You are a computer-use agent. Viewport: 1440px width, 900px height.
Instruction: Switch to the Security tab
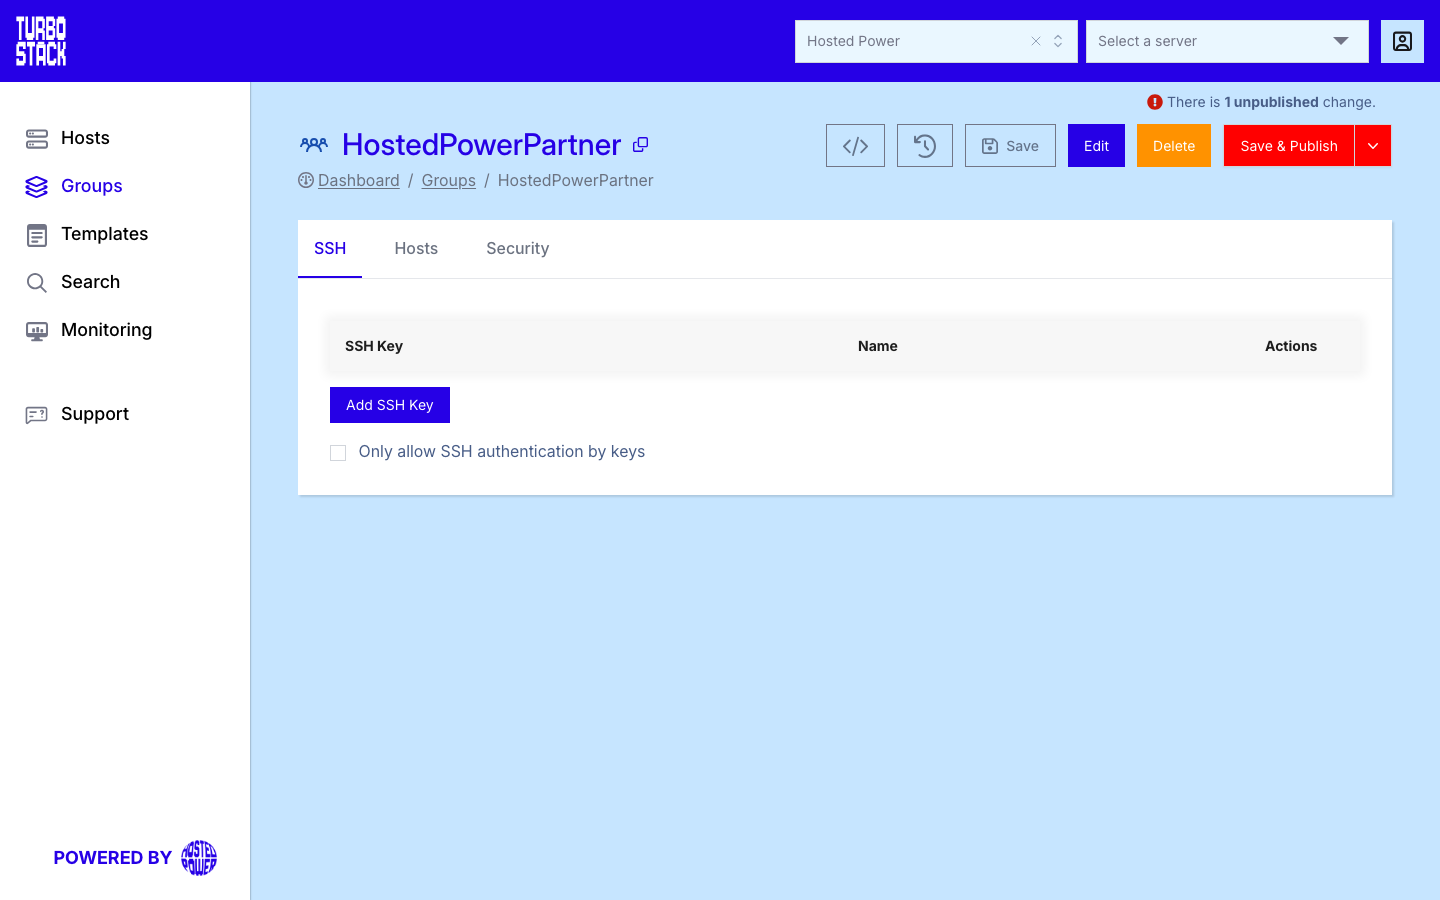click(518, 248)
